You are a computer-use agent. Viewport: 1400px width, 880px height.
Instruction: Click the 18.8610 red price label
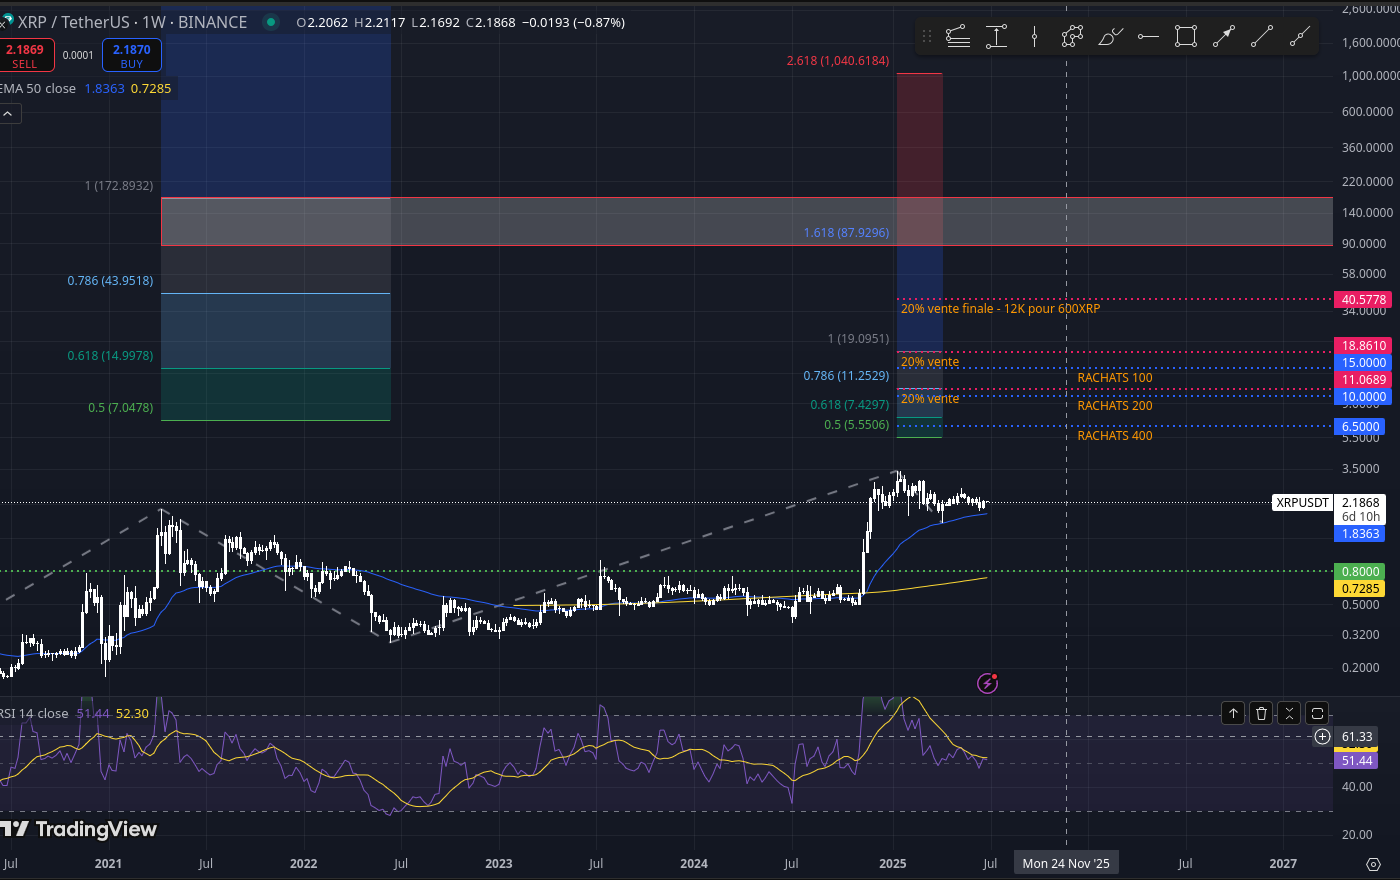pyautogui.click(x=1363, y=345)
